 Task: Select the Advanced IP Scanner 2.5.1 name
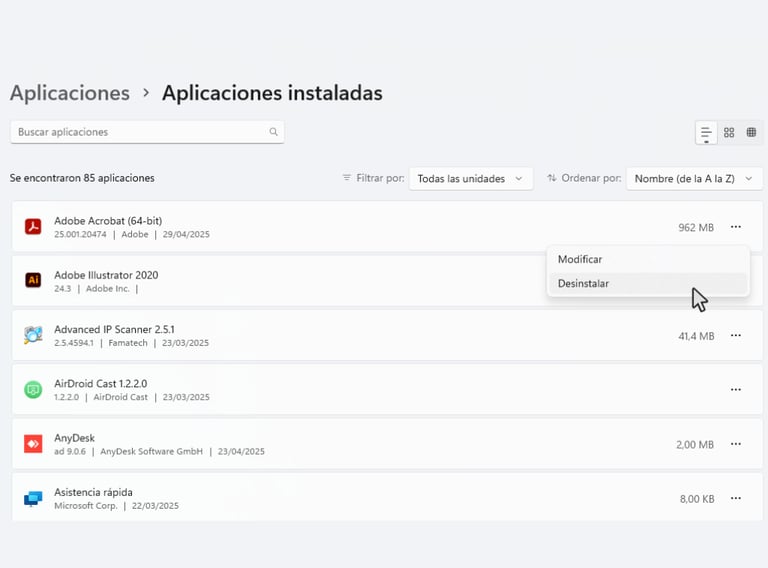114,330
